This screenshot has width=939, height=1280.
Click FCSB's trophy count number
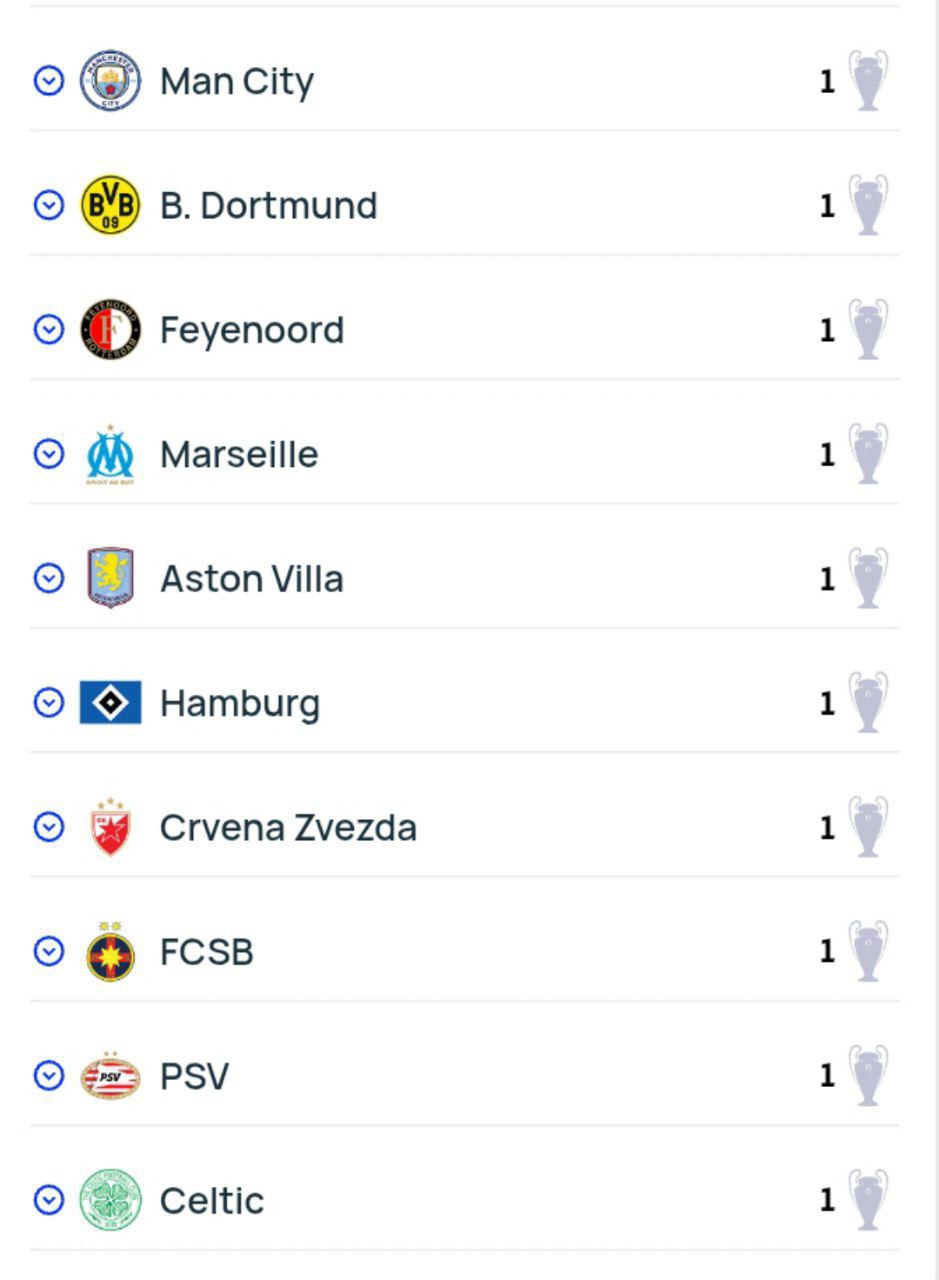[x=827, y=952]
